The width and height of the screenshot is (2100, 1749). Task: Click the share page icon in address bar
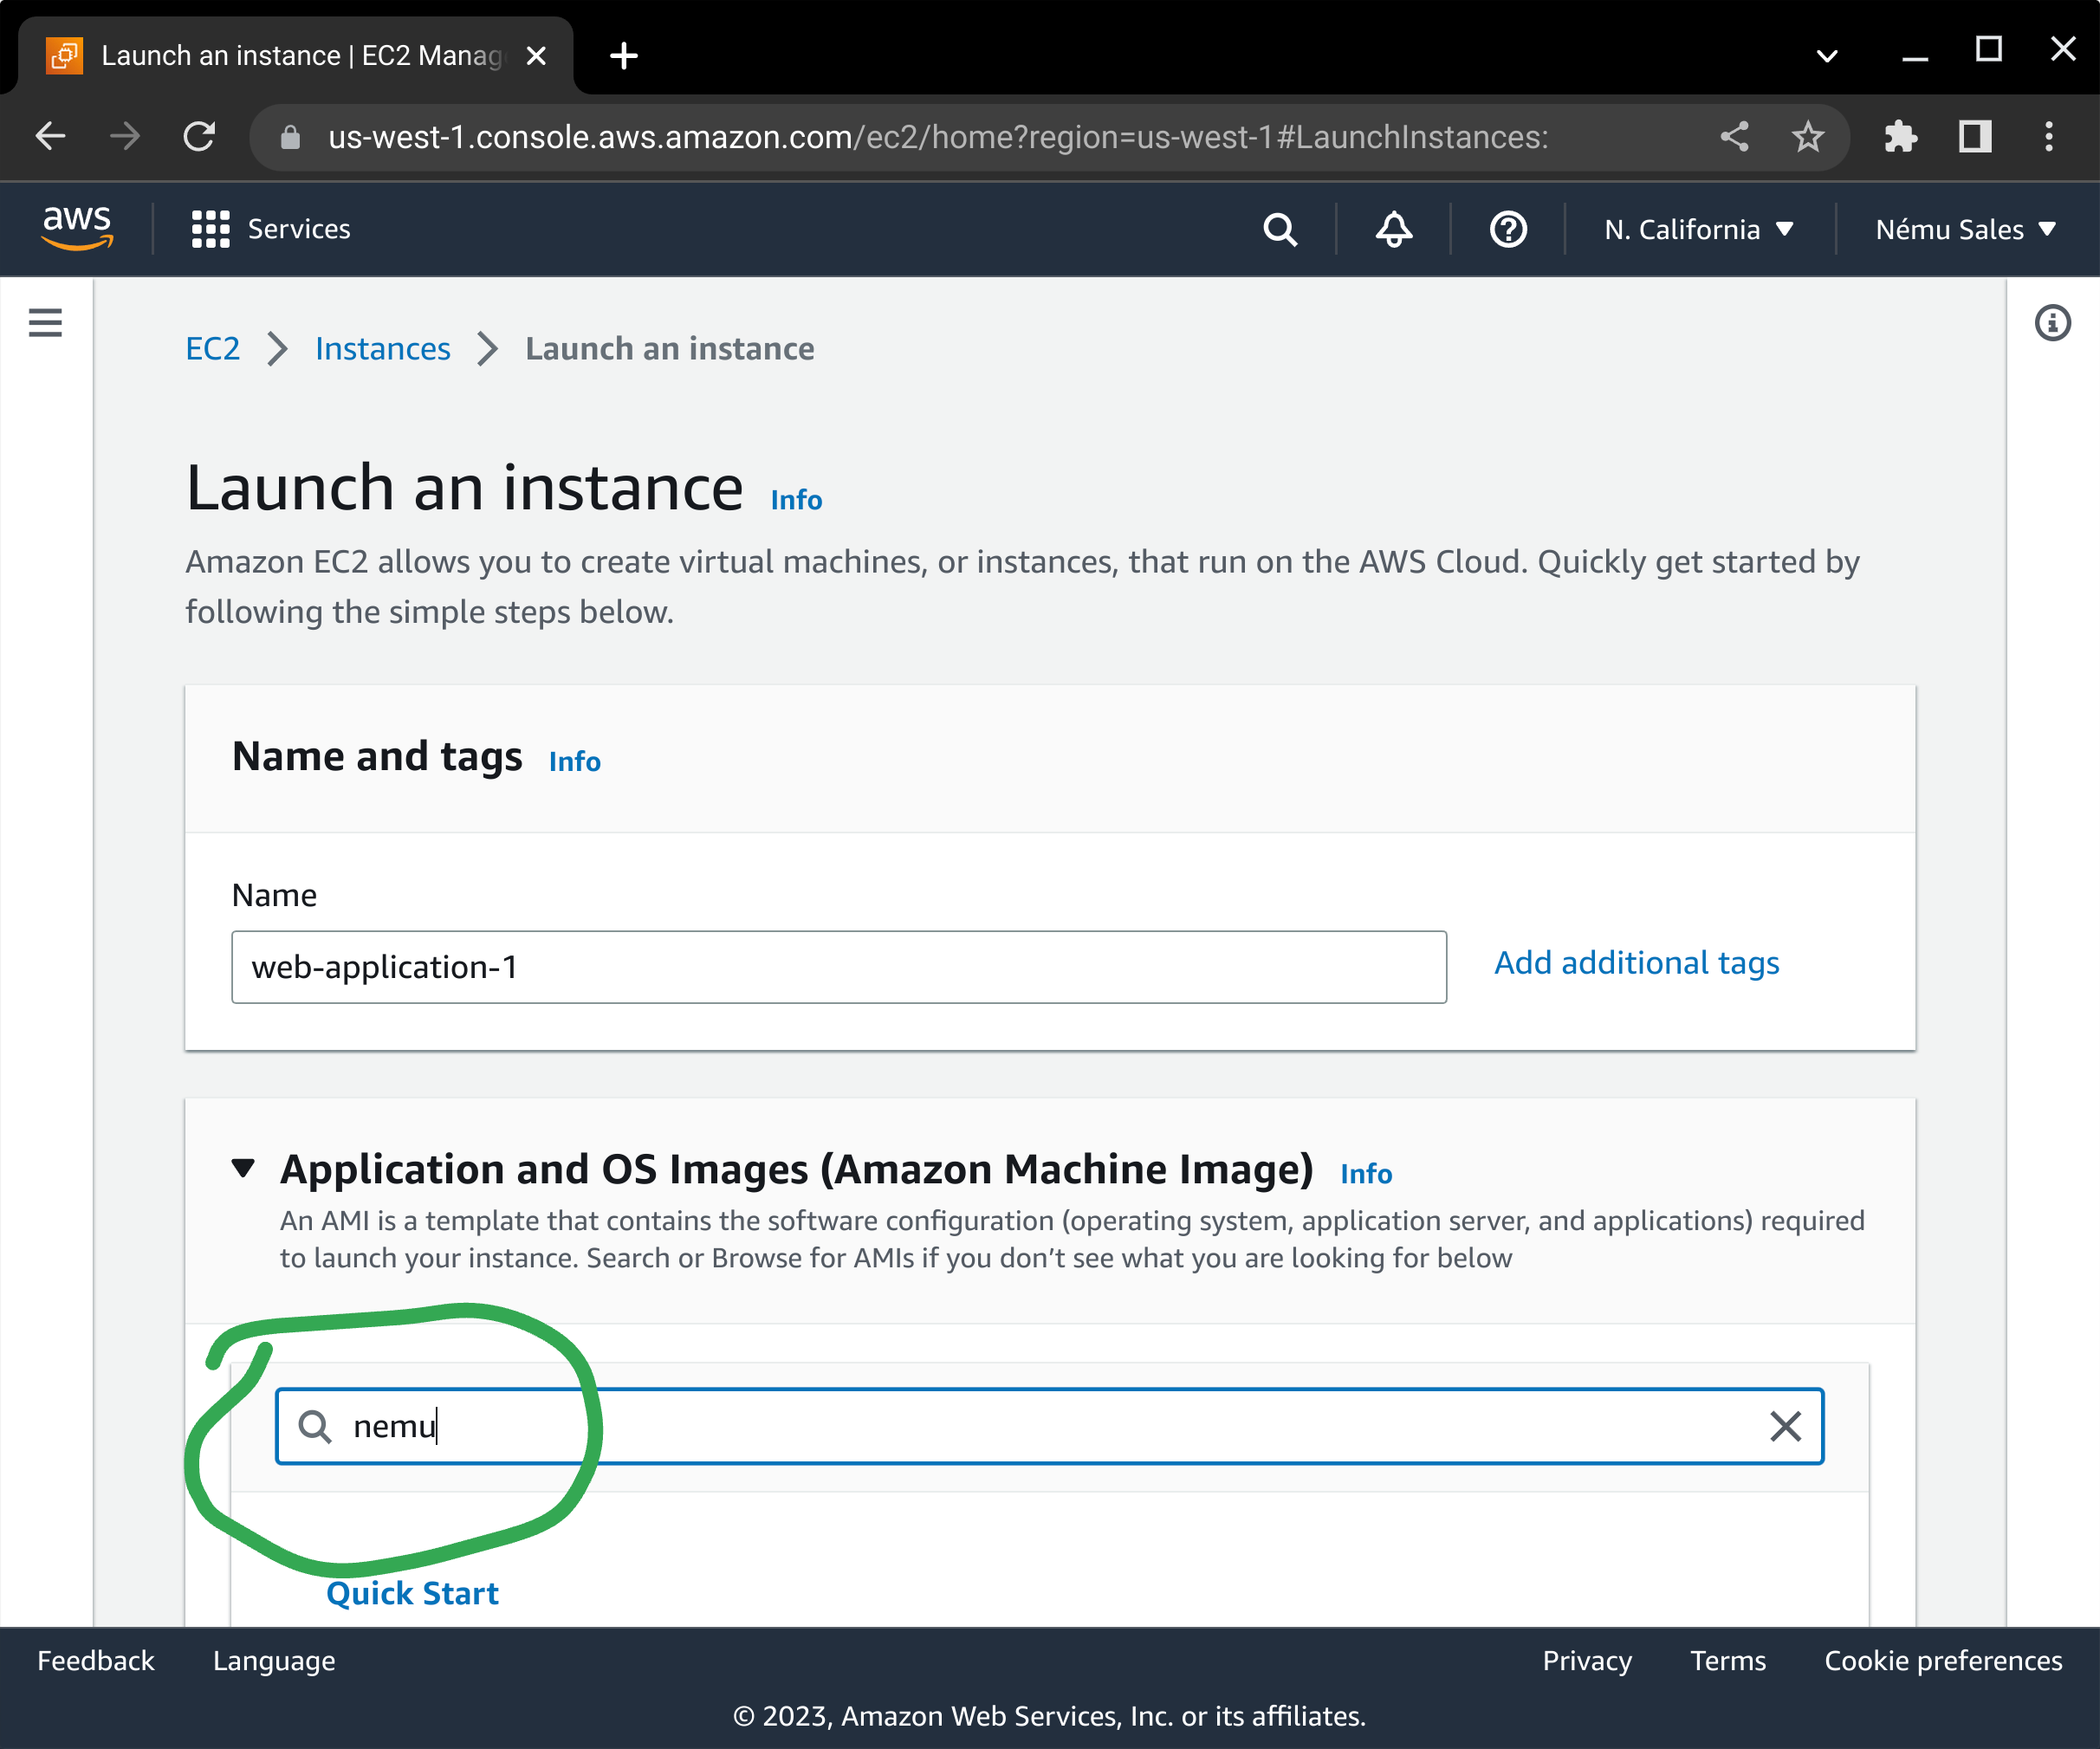(x=1734, y=137)
